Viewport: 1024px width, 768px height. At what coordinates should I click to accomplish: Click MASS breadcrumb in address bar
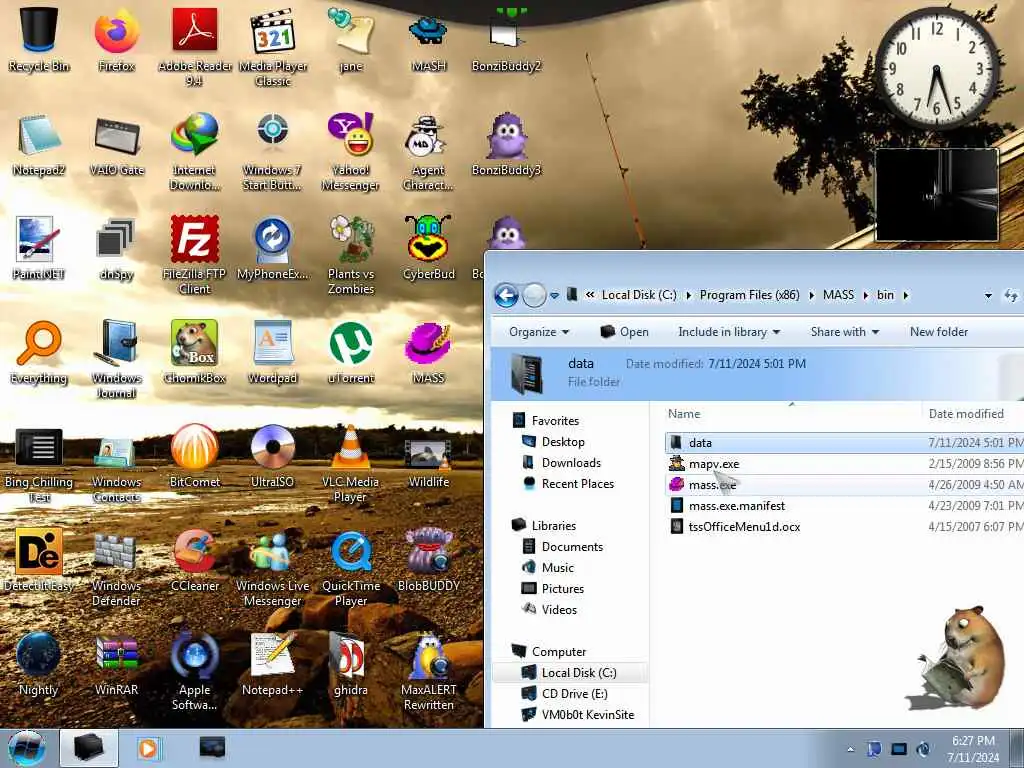coord(839,295)
